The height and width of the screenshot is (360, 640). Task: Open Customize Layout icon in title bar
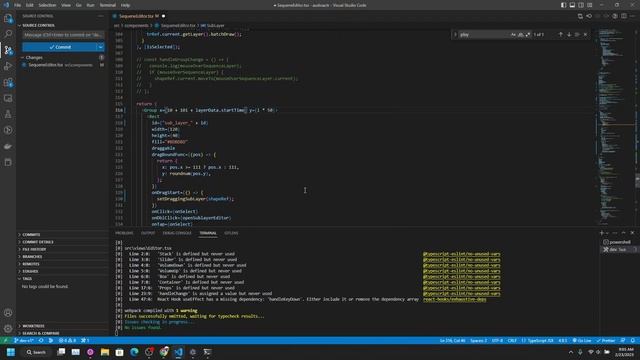click(590, 5)
